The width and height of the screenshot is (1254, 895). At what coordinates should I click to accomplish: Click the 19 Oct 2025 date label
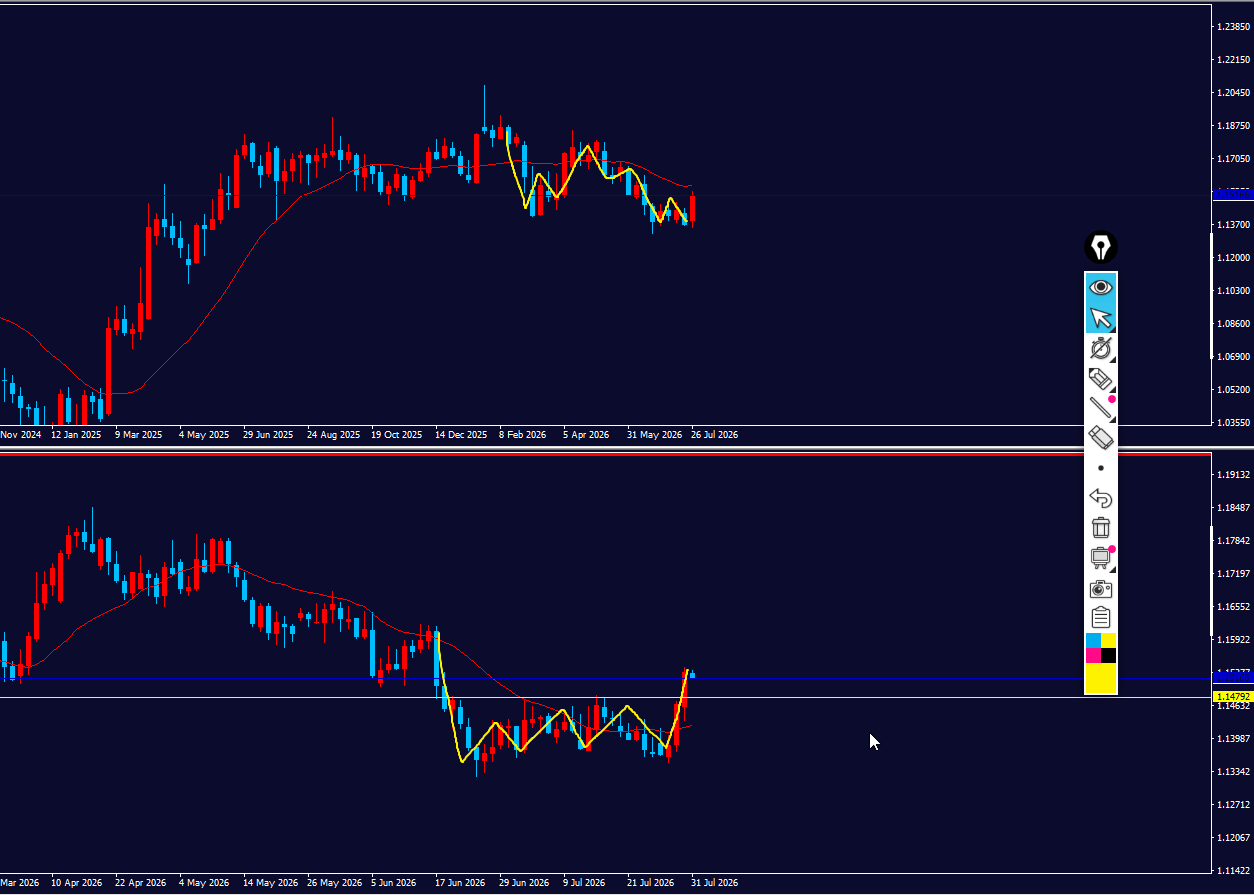tap(396, 435)
